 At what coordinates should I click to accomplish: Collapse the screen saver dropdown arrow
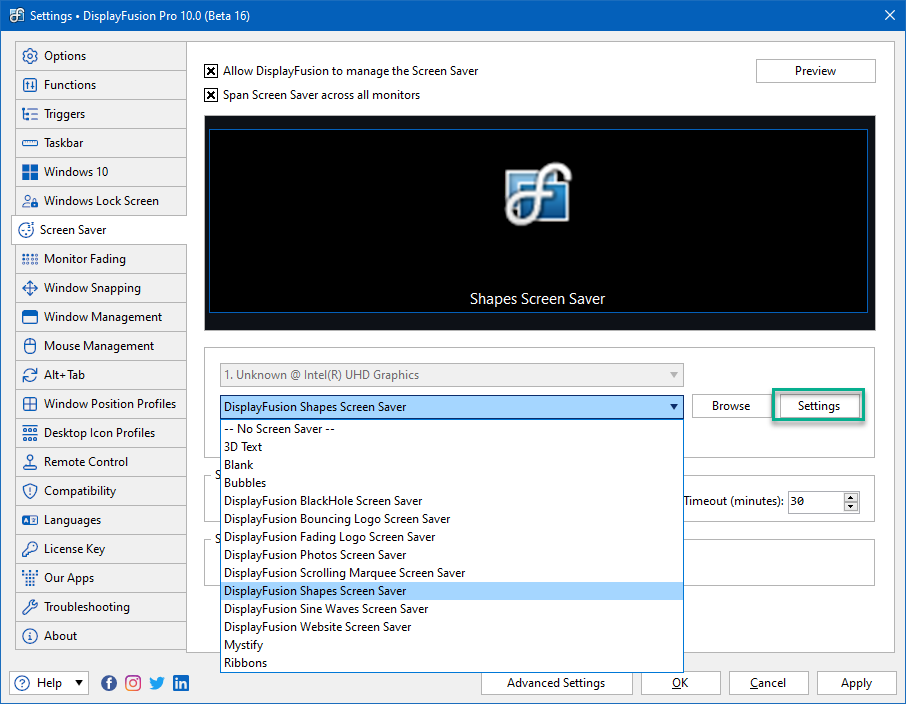[674, 407]
